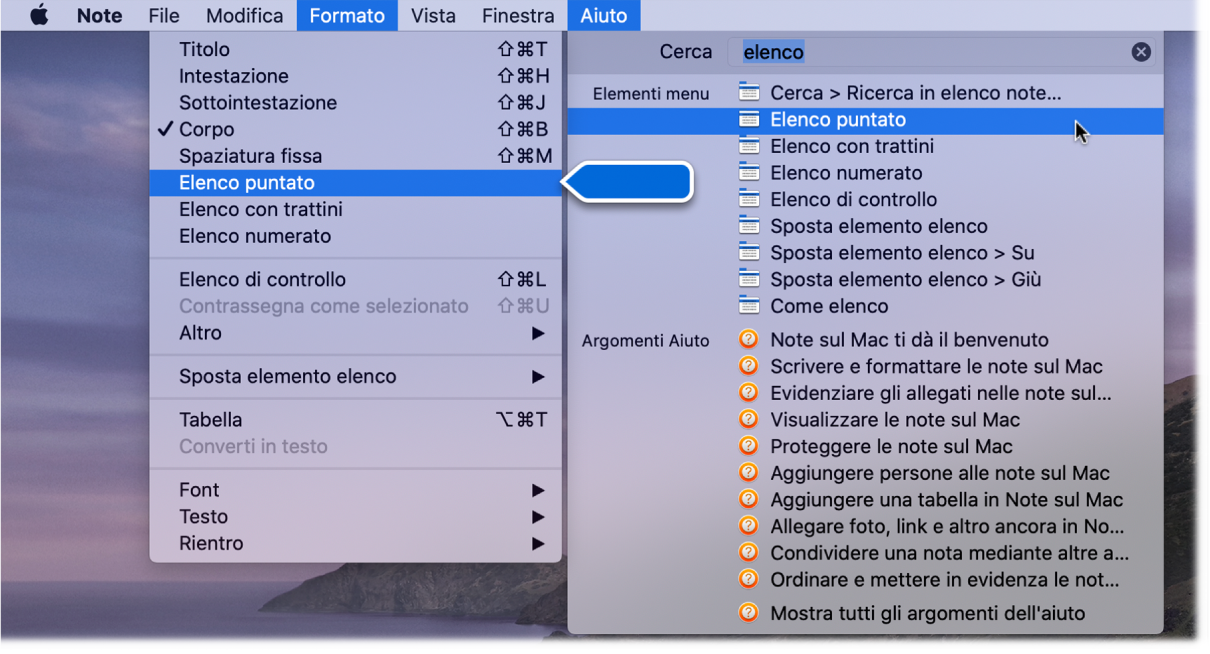
Task: Click 'Mostra tutti gli argomenti dell'aiuto'
Action: (x=927, y=613)
